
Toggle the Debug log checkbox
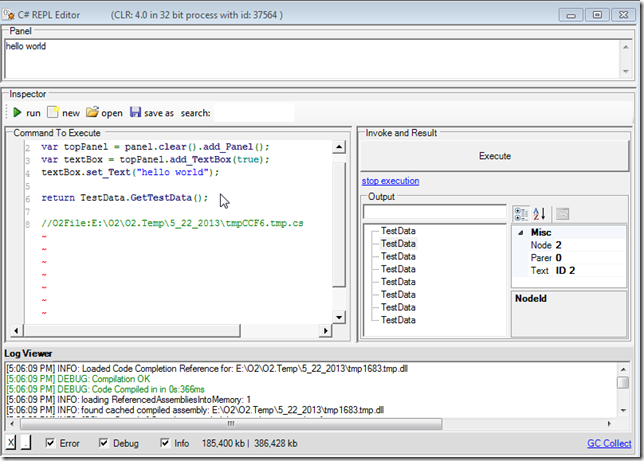coord(104,443)
